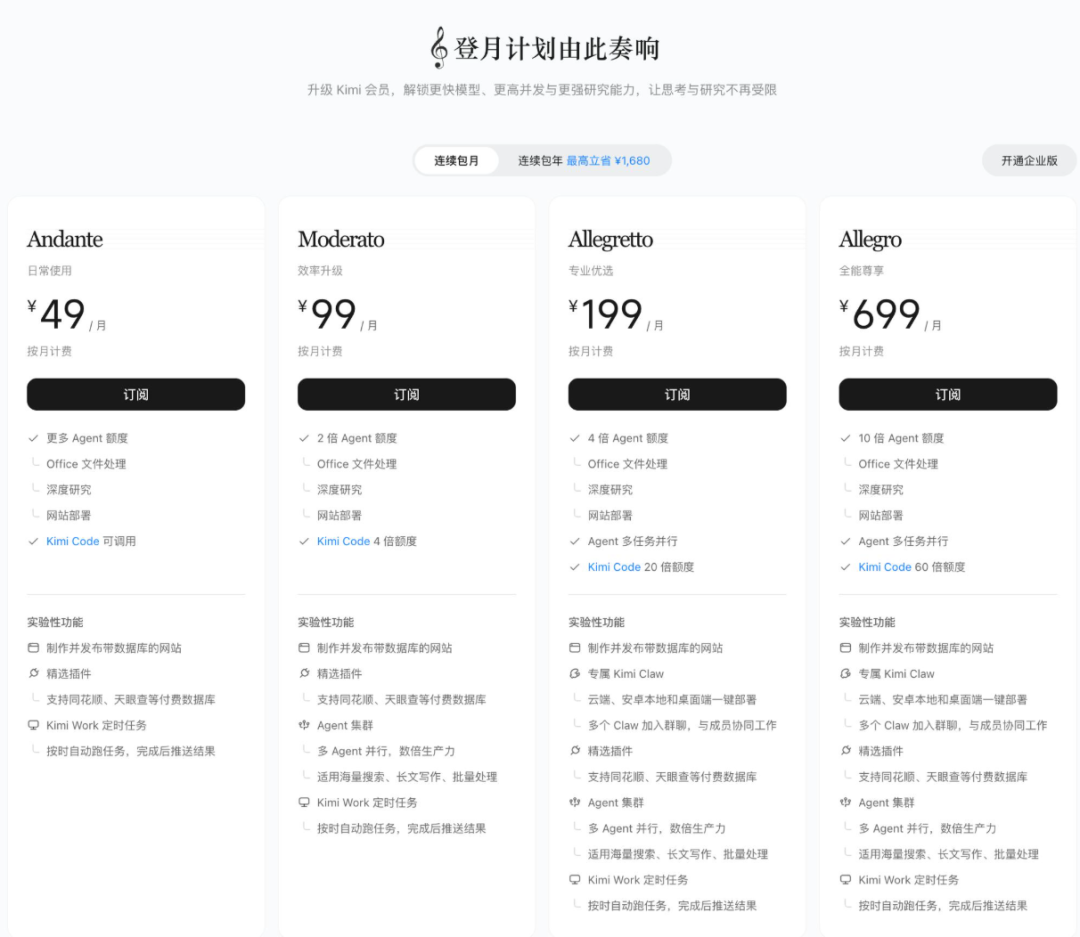Viewport: 1080px width, 937px height.
Task: Click 网站部署 in Allegro card
Action: (x=880, y=515)
